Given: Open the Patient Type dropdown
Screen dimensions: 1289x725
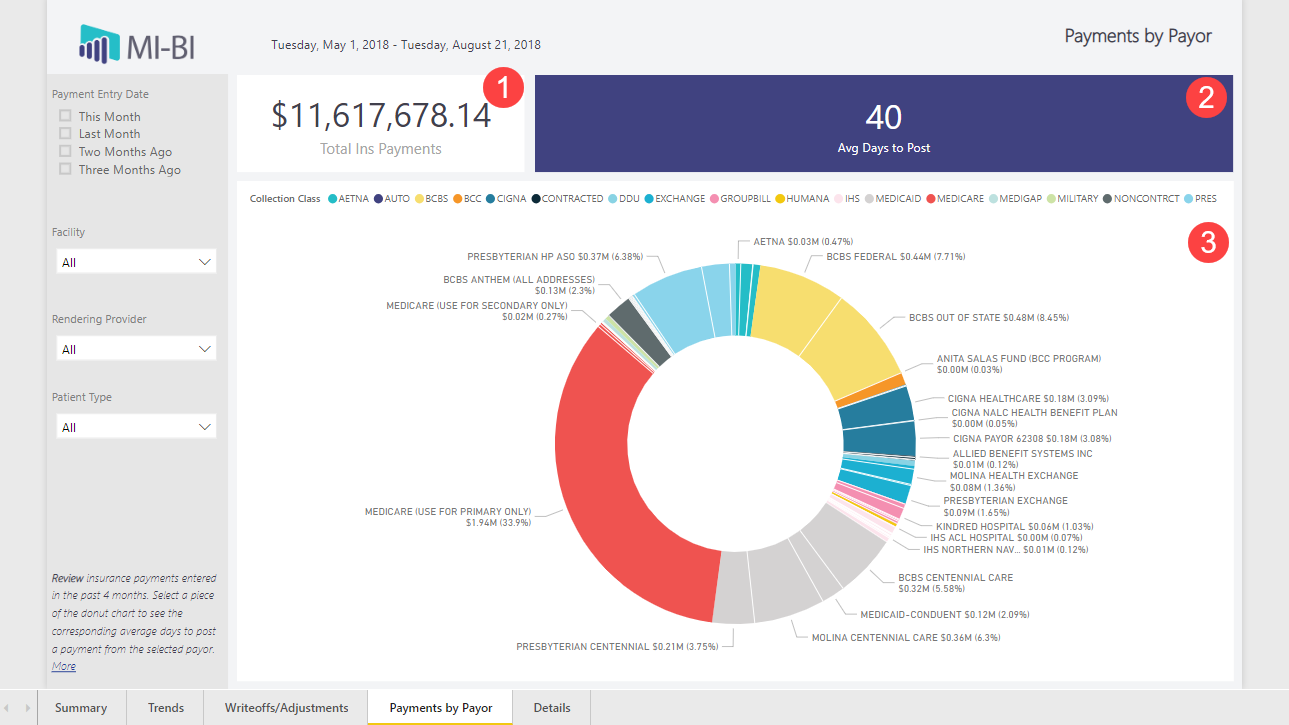Looking at the screenshot, I should tap(135, 427).
